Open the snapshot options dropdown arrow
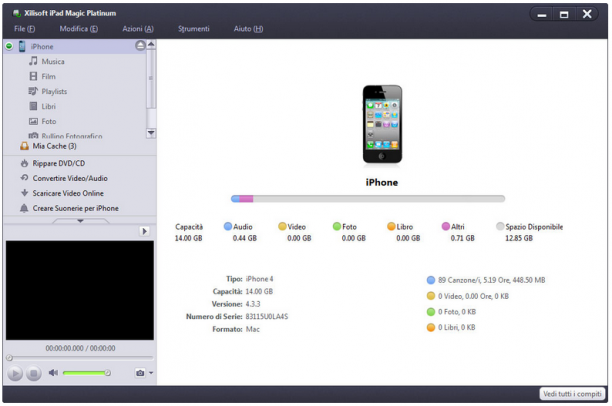 [151, 373]
